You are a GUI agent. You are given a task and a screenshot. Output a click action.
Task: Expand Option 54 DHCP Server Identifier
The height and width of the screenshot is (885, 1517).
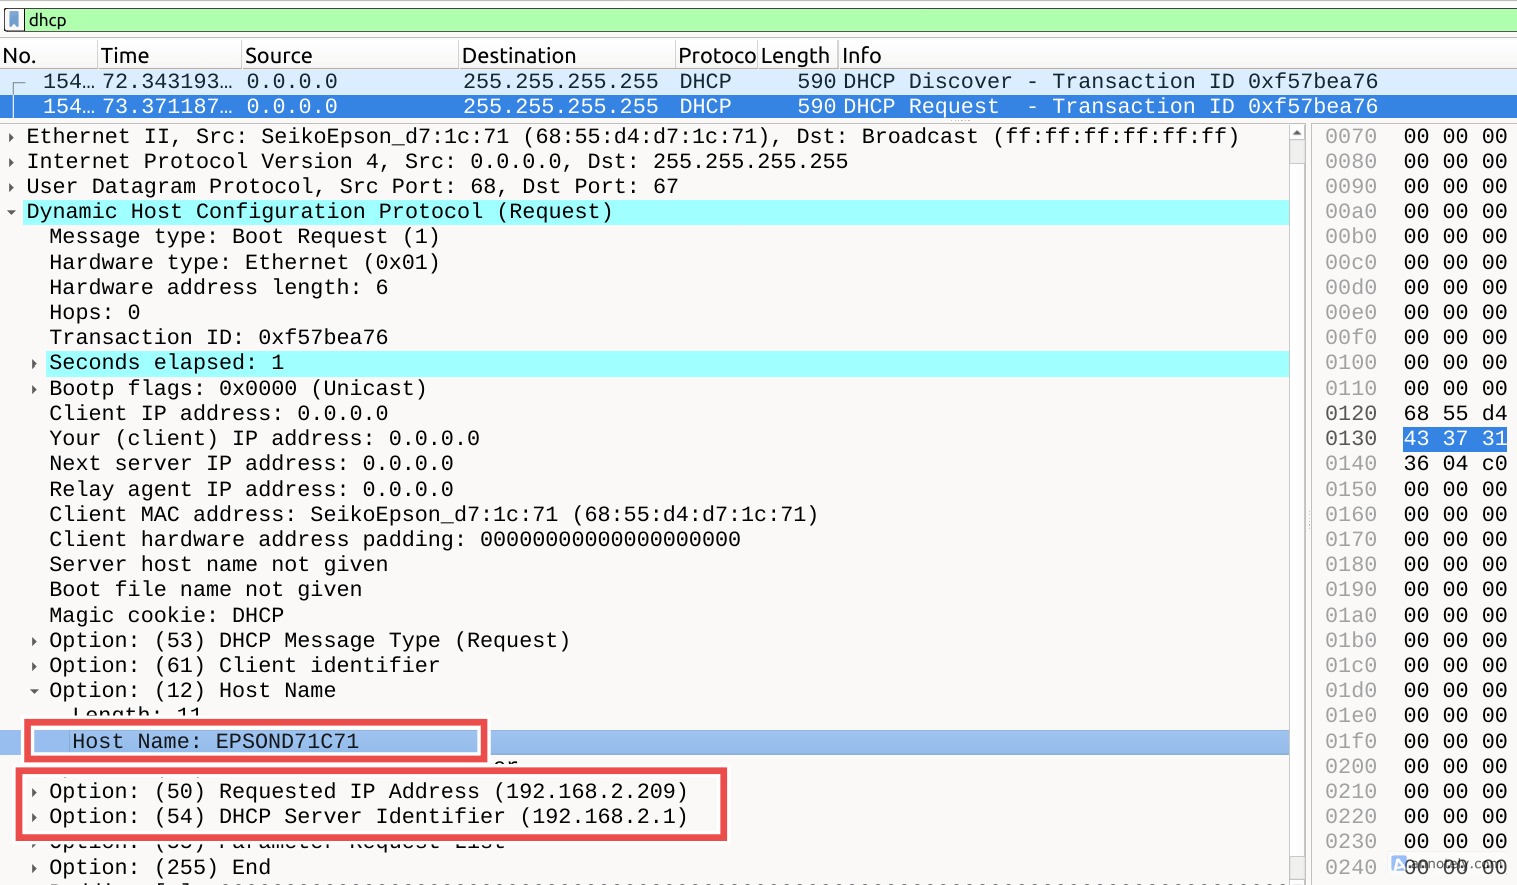pyautogui.click(x=34, y=816)
